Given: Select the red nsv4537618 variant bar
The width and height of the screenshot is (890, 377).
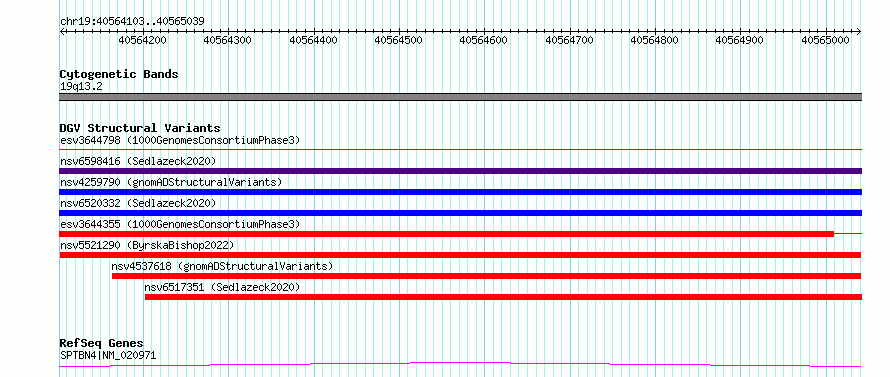Looking at the screenshot, I should click(x=486, y=276).
